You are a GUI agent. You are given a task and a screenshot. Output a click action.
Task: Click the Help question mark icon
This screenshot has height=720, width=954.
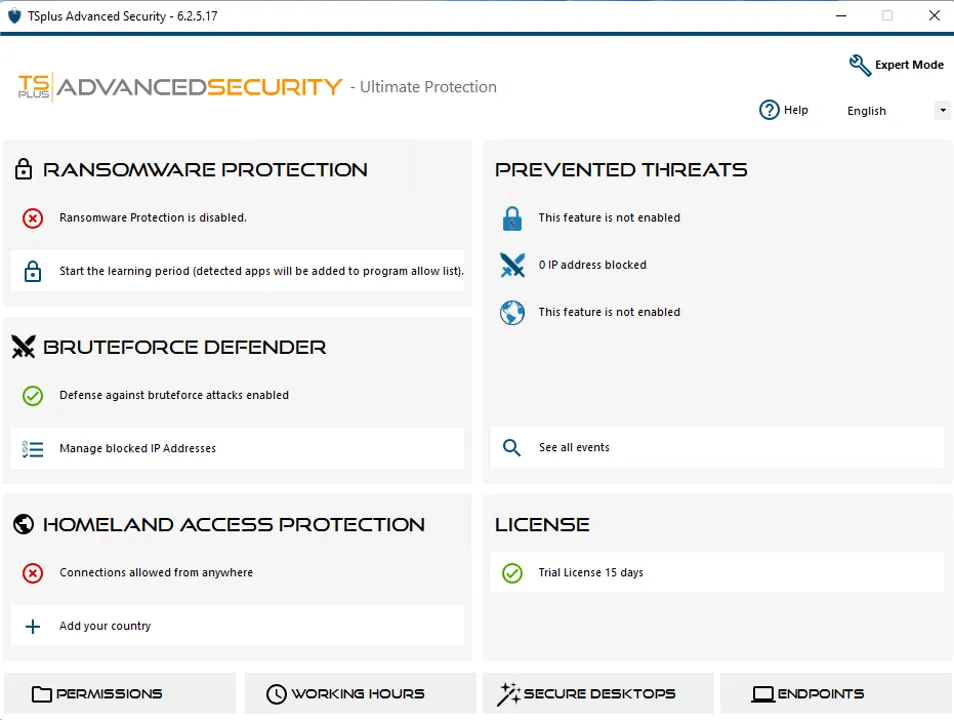769,110
